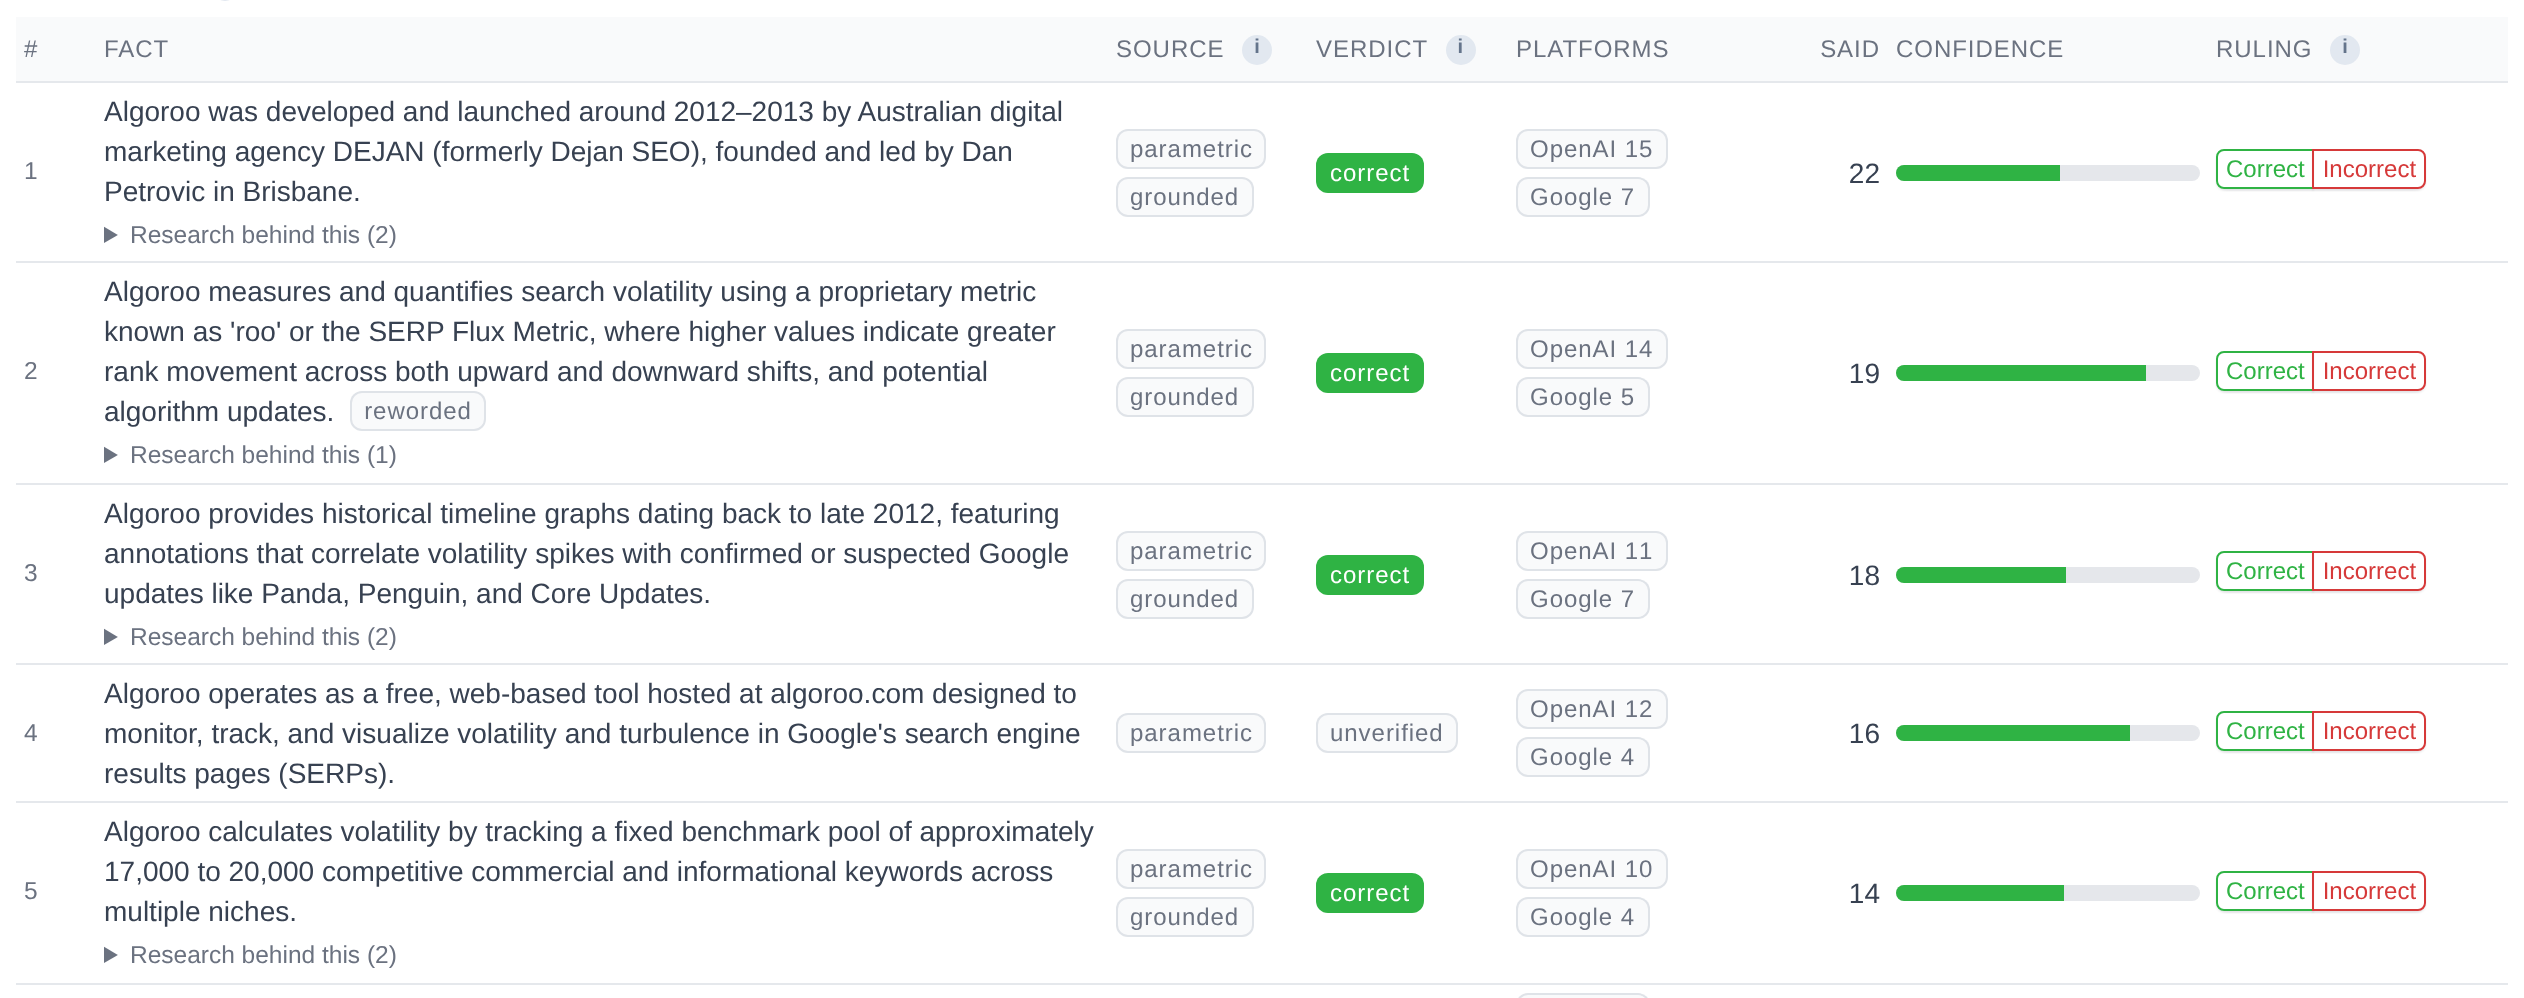
Task: Mark fact 3 ruling as Correct
Action: pyautogui.click(x=2264, y=571)
